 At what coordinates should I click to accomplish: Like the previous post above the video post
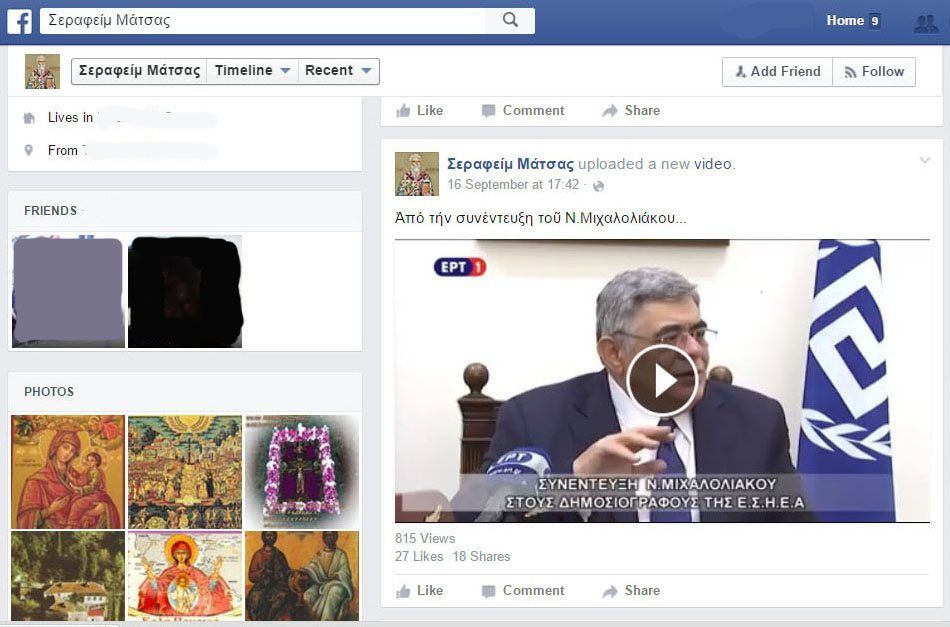tap(419, 111)
